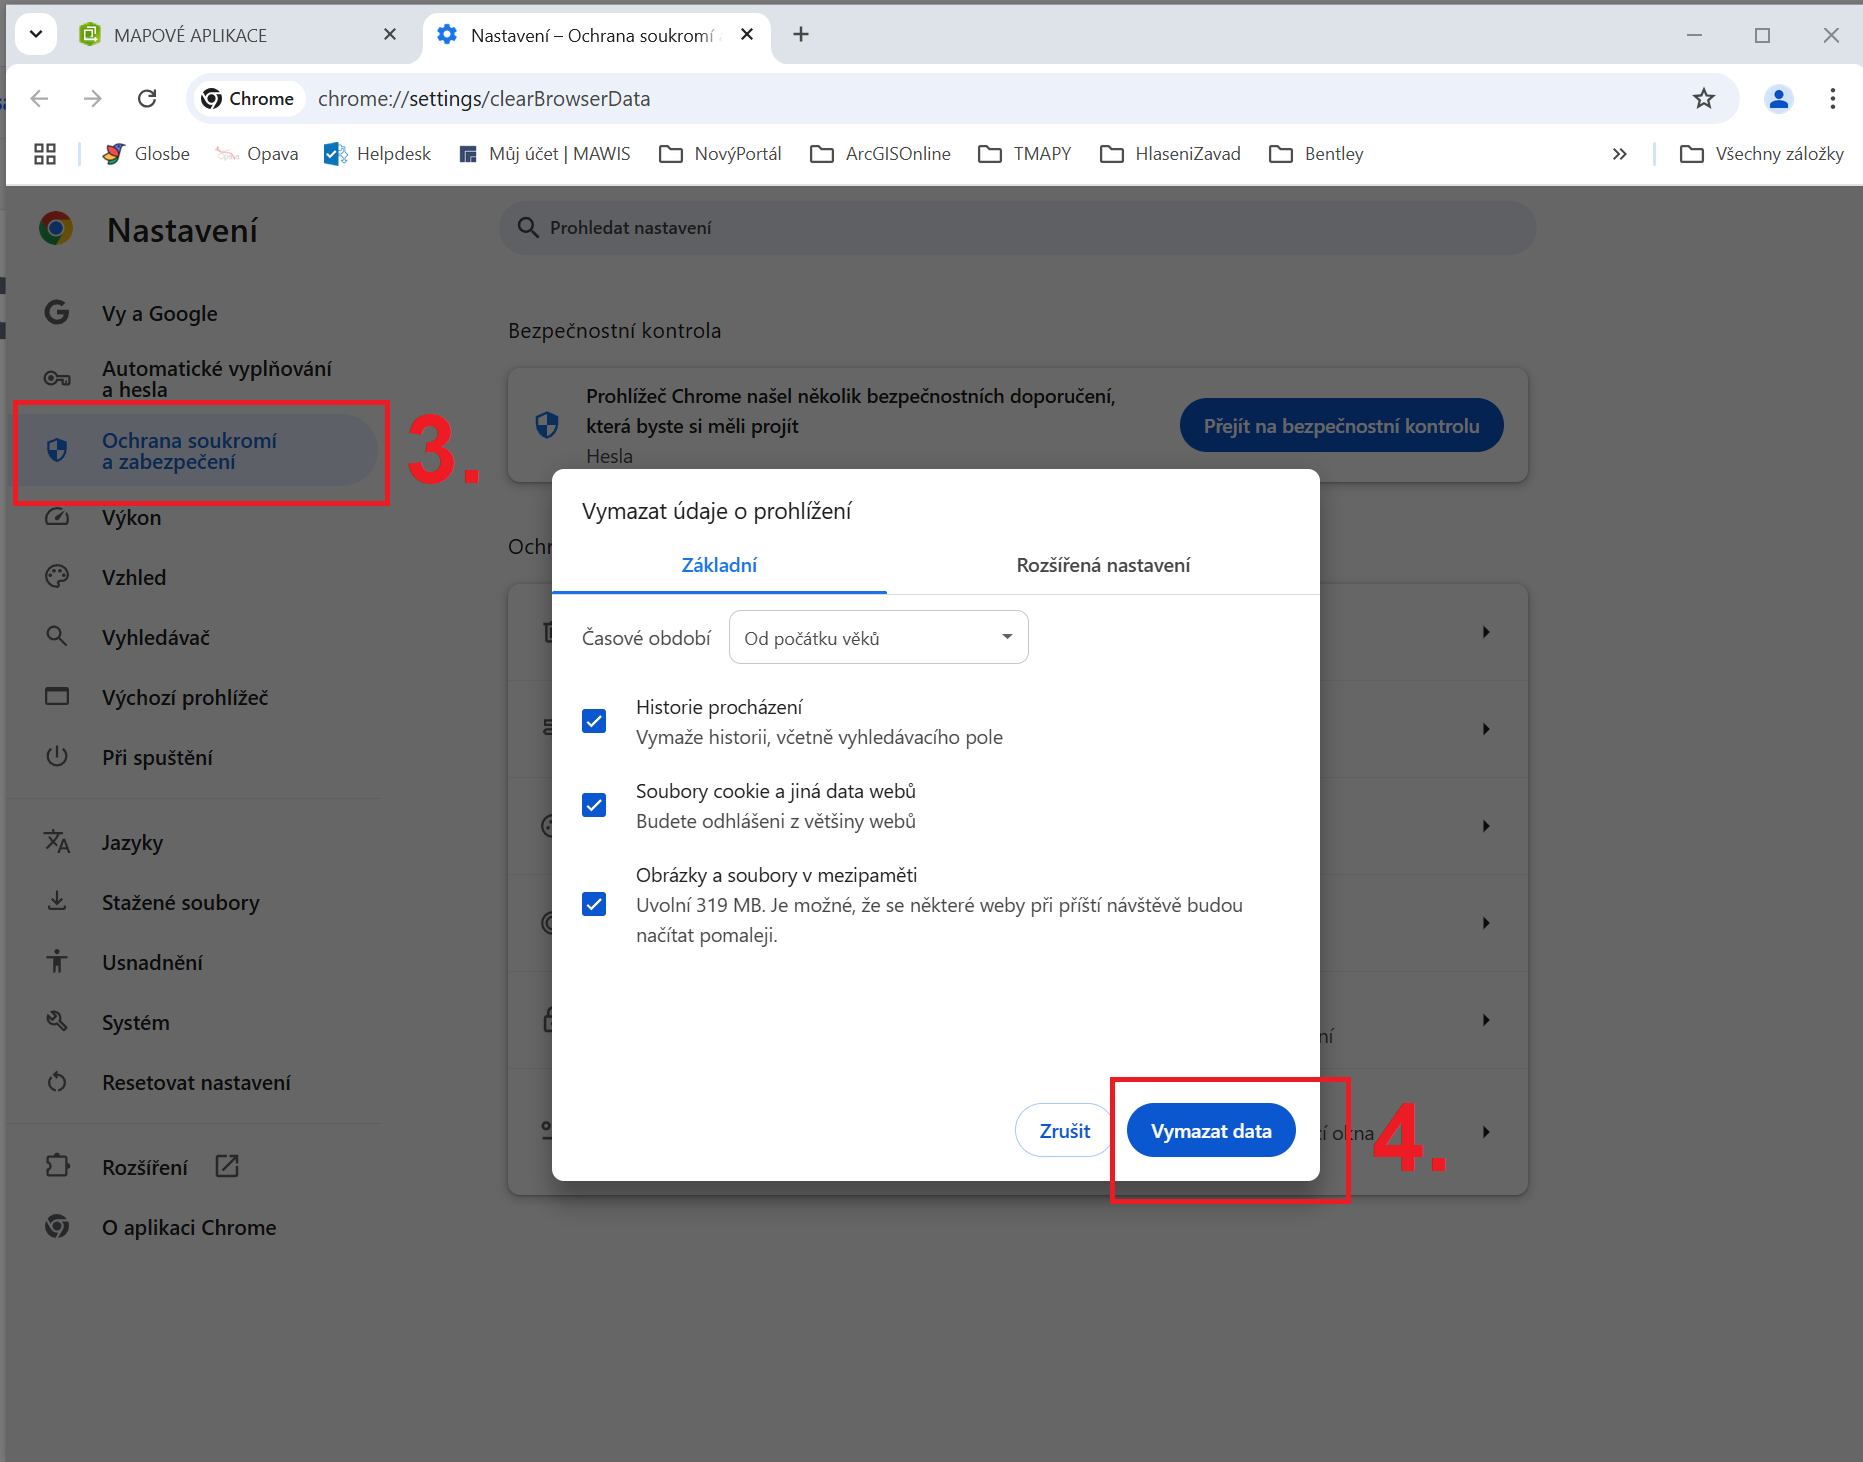Select the power icon for Při spuštění
This screenshot has width=1863, height=1462.
click(x=57, y=756)
